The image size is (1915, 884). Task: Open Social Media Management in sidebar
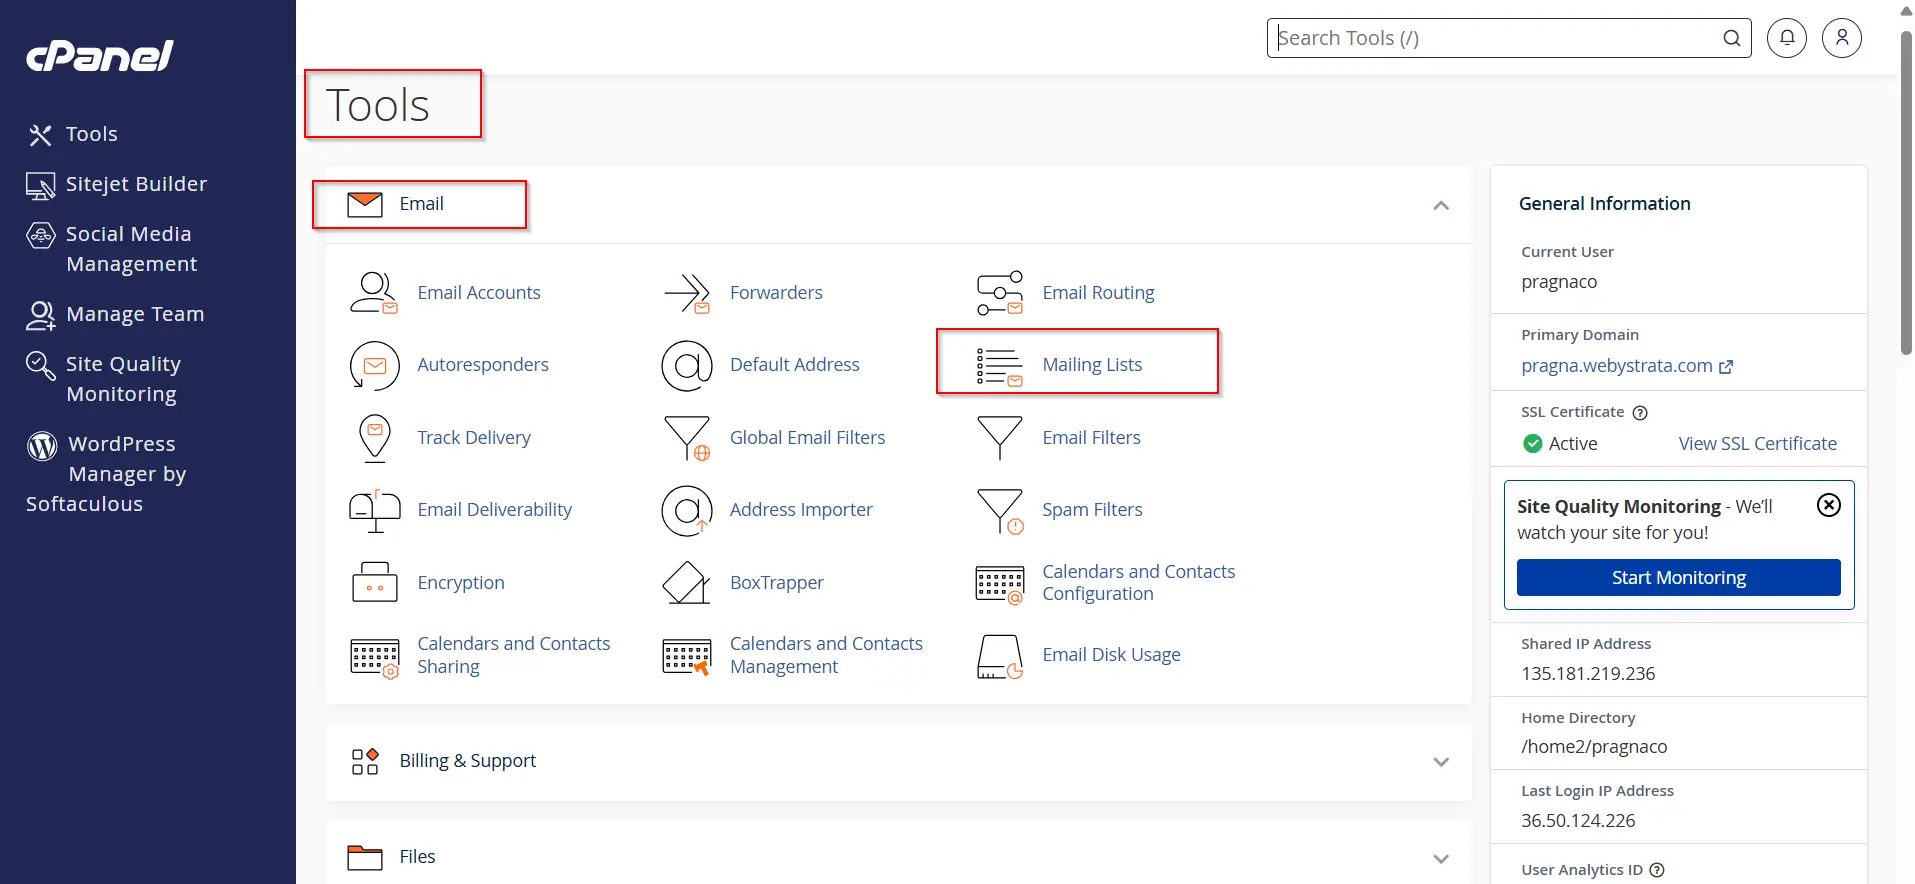click(112, 249)
